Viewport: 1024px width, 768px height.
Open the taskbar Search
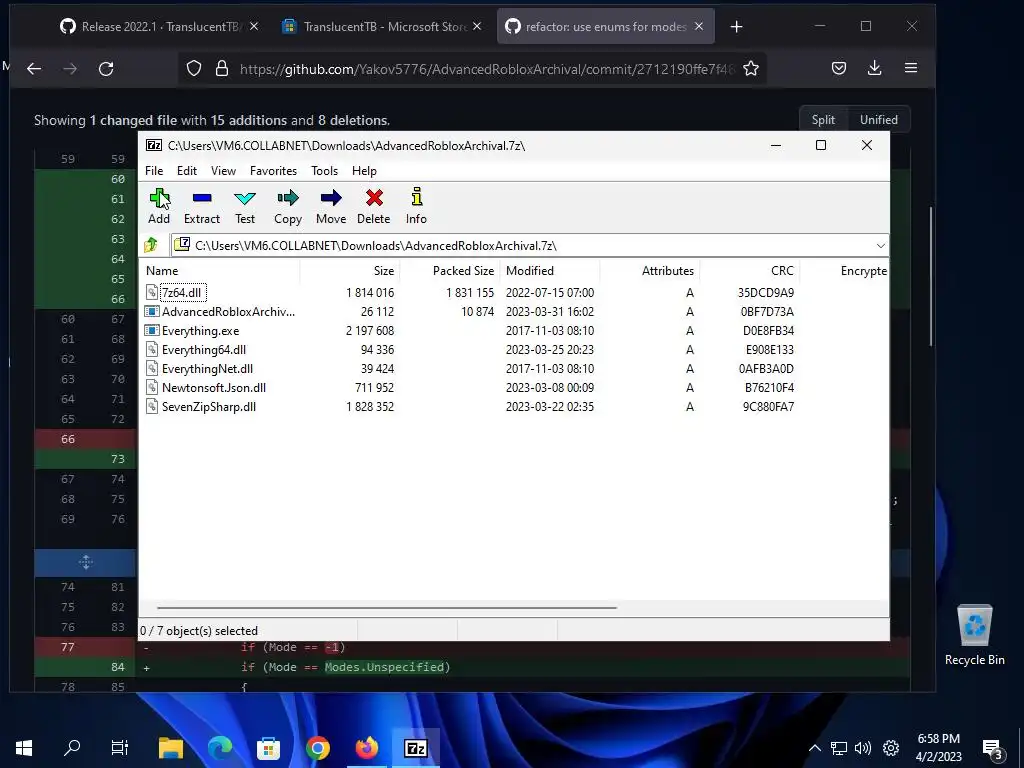click(x=72, y=747)
